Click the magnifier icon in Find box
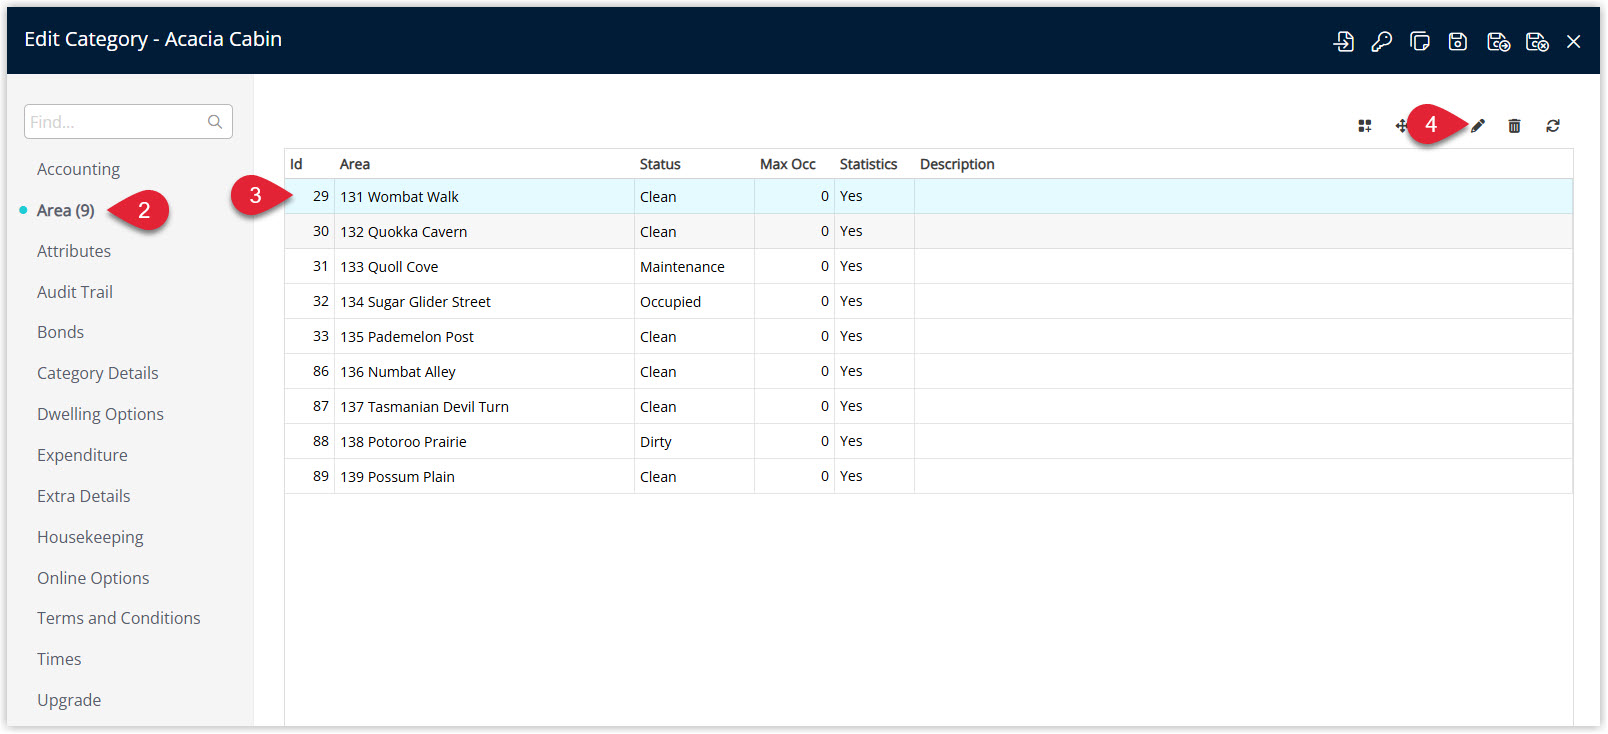Viewport: 1608px width, 734px height. [215, 122]
